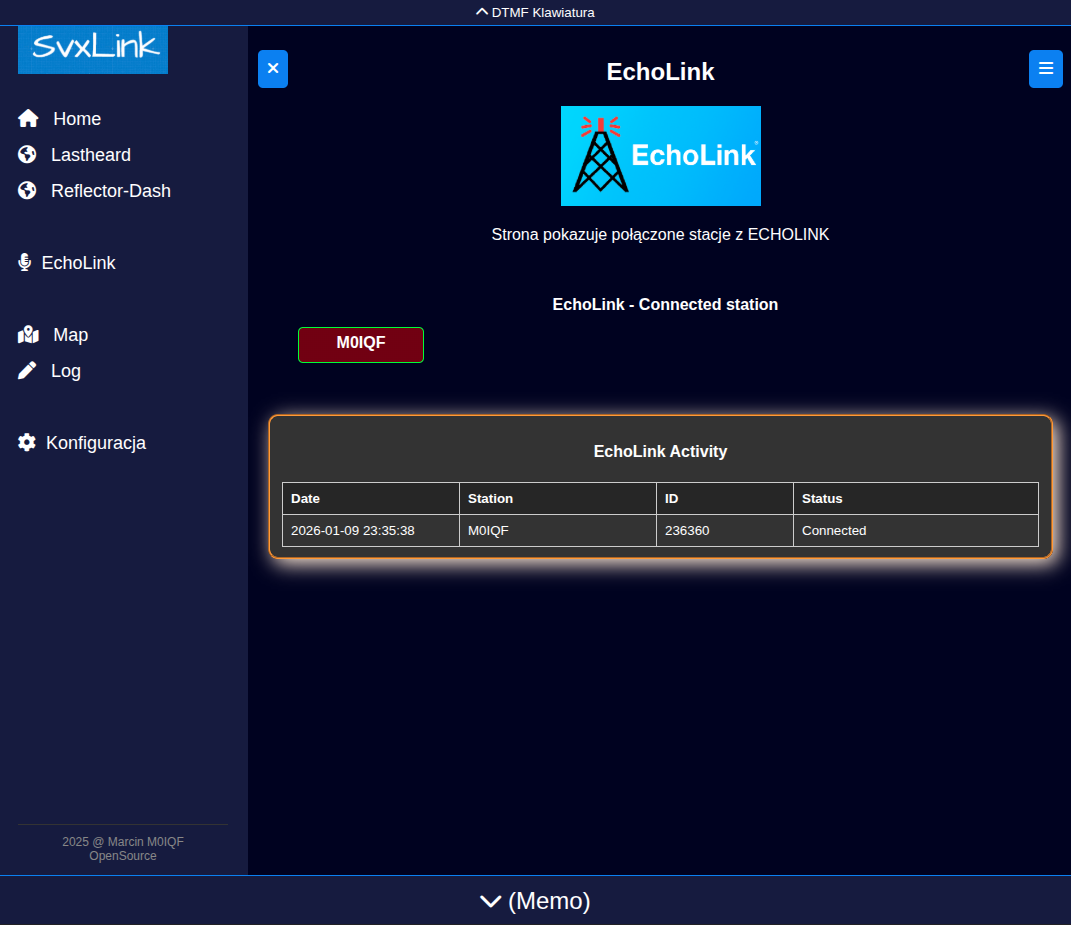
Task: Open the Lastheard menu item
Action: pyautogui.click(x=90, y=155)
